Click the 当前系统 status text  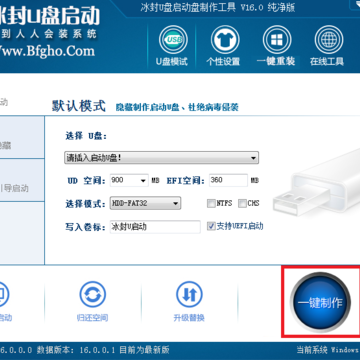point(312,350)
